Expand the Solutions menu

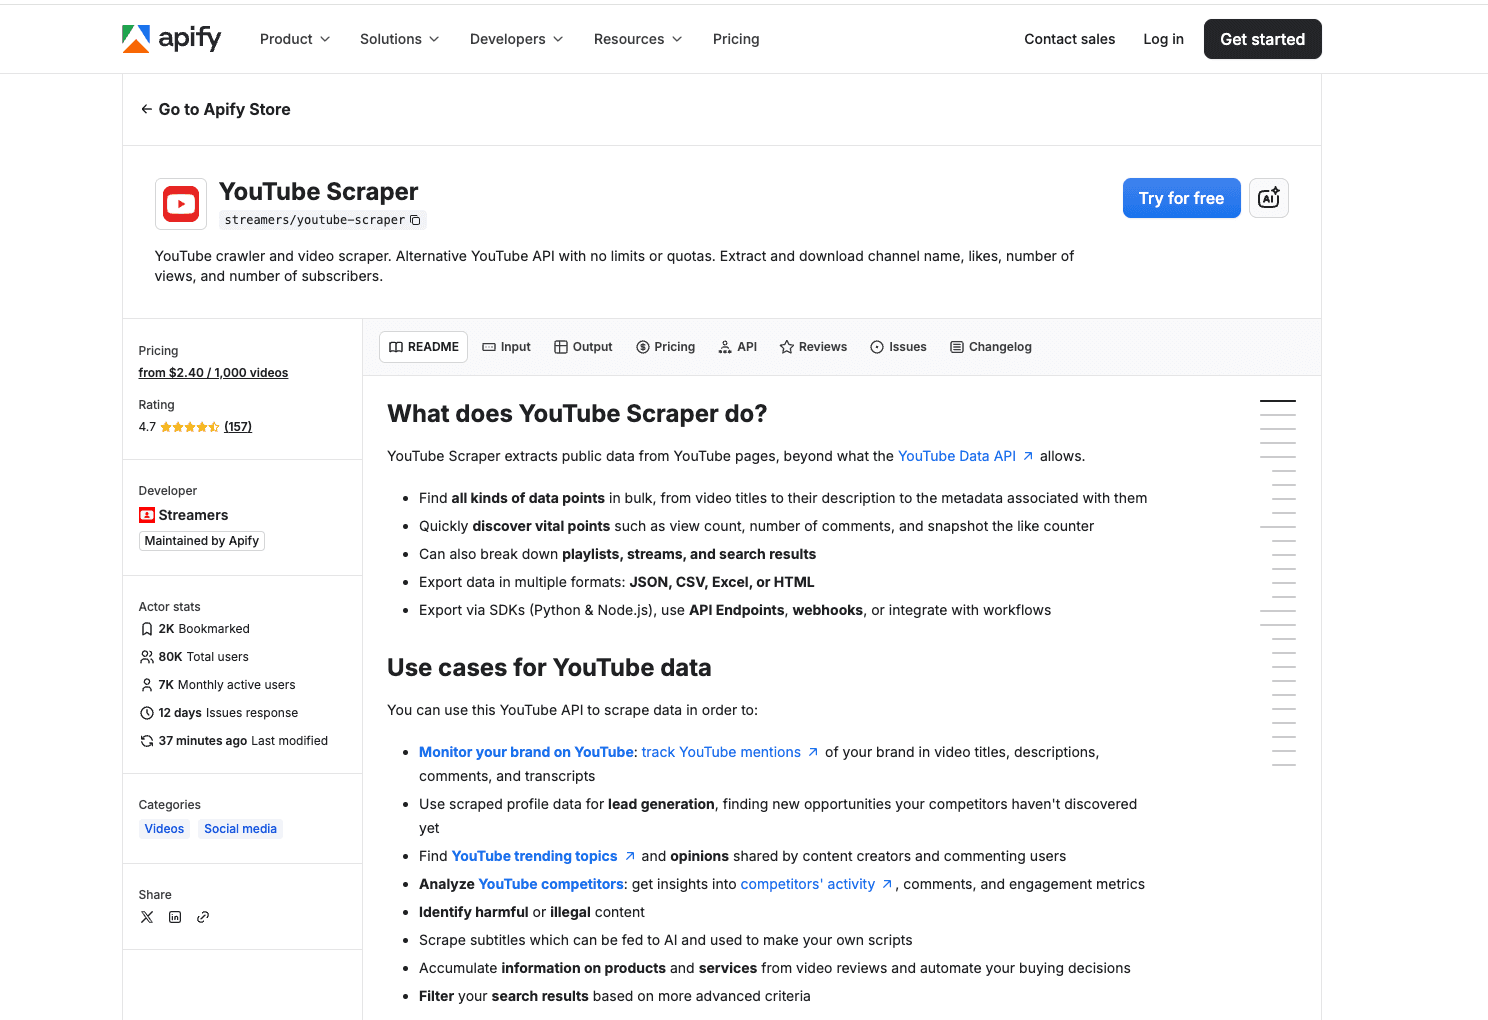click(x=399, y=39)
